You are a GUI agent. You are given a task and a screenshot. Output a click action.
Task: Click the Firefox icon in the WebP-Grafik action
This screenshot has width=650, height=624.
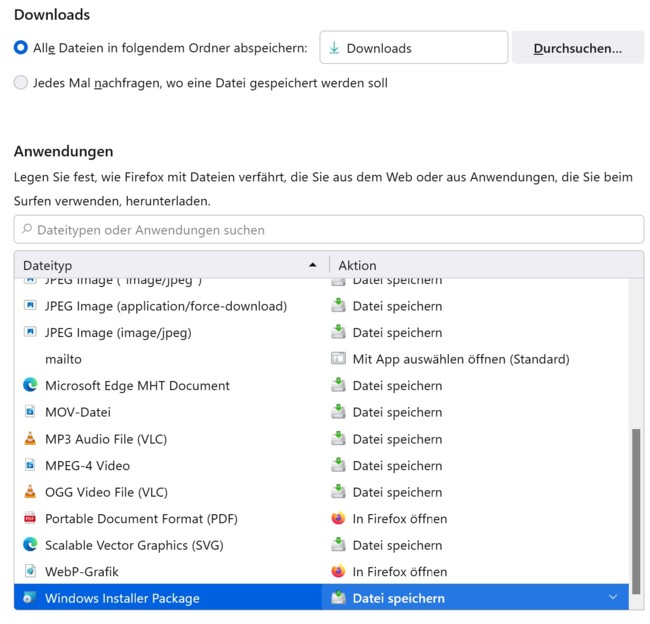pyautogui.click(x=338, y=571)
